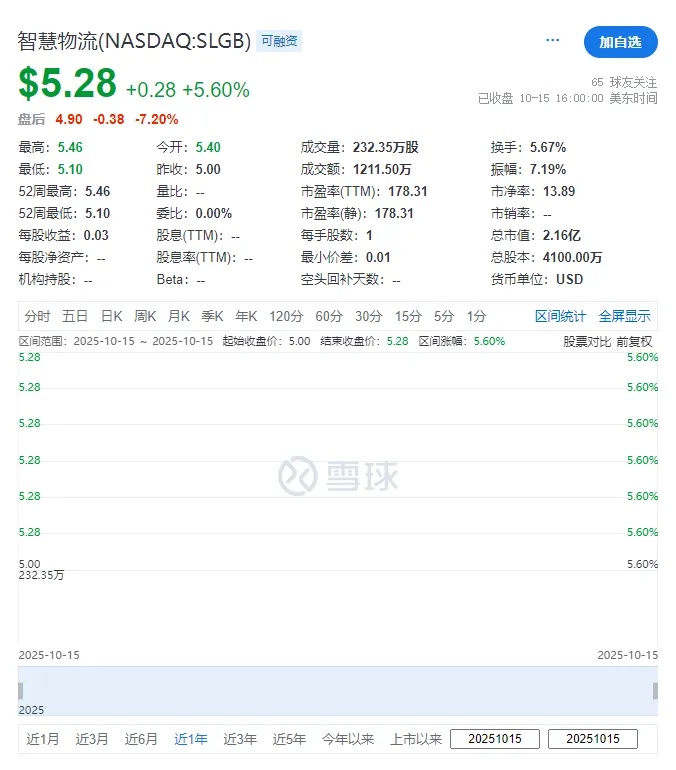Viewport: 676px width, 770px height.
Task: Click the 市盈率(TTM) value 178.31
Action: 407,192
